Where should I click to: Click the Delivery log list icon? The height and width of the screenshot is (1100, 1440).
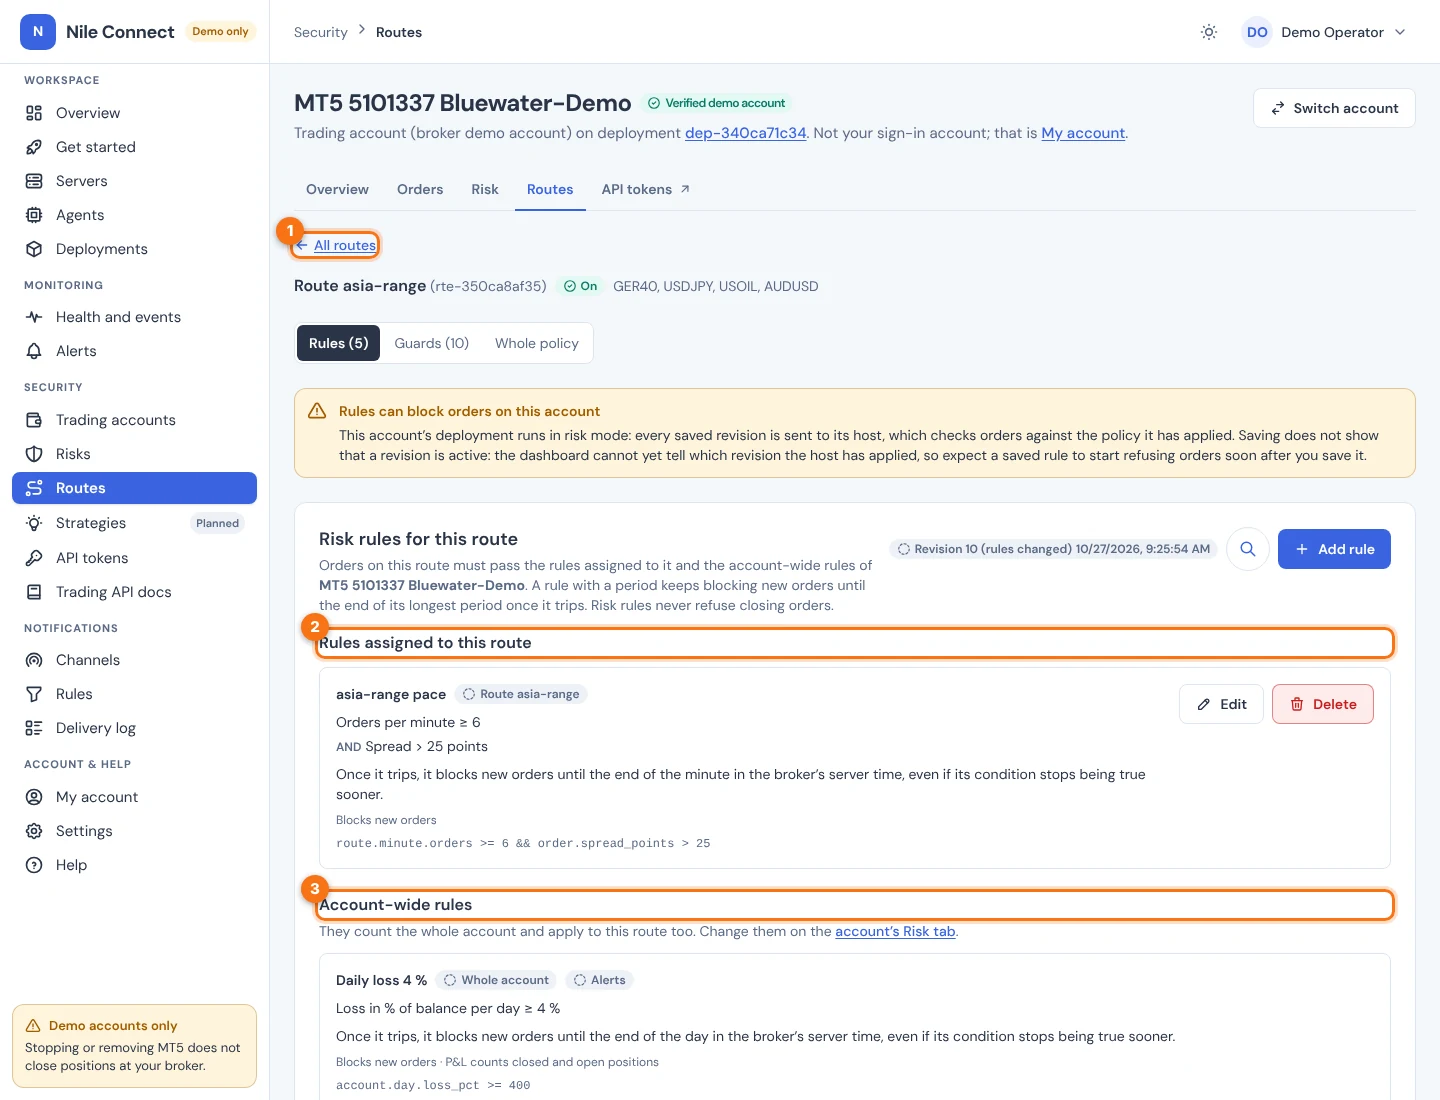(34, 728)
